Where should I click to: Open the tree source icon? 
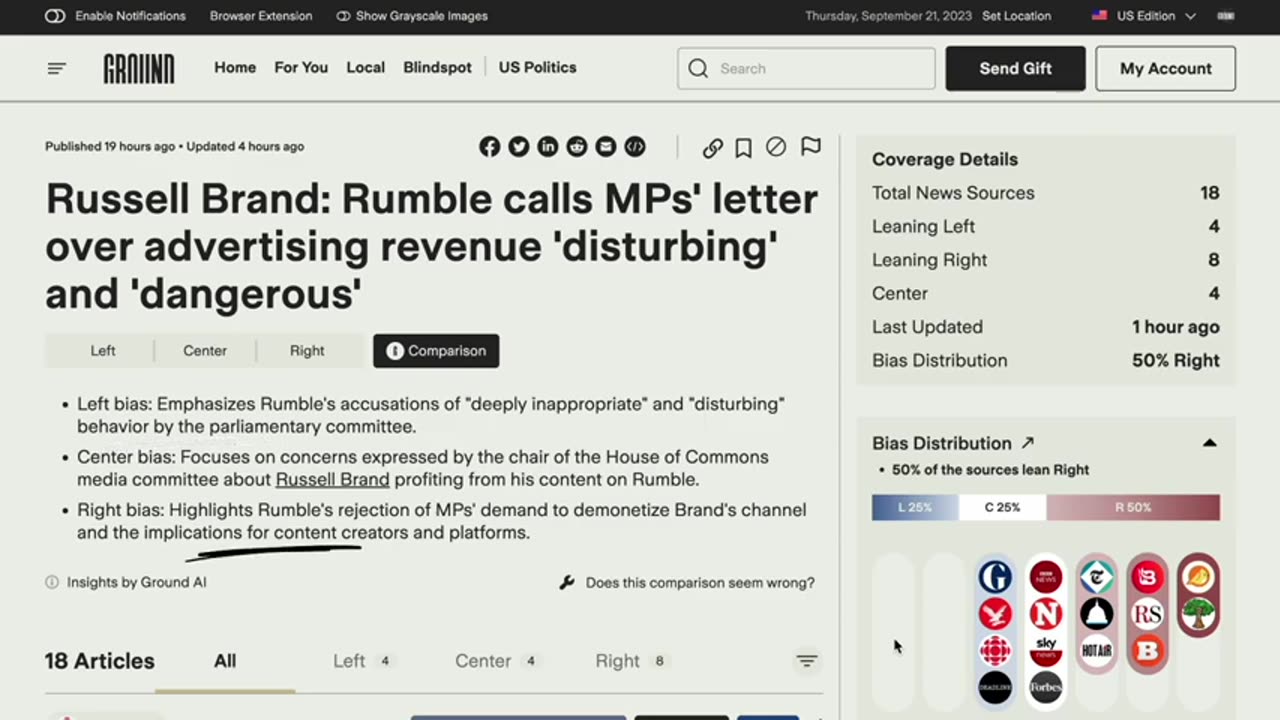1198,614
